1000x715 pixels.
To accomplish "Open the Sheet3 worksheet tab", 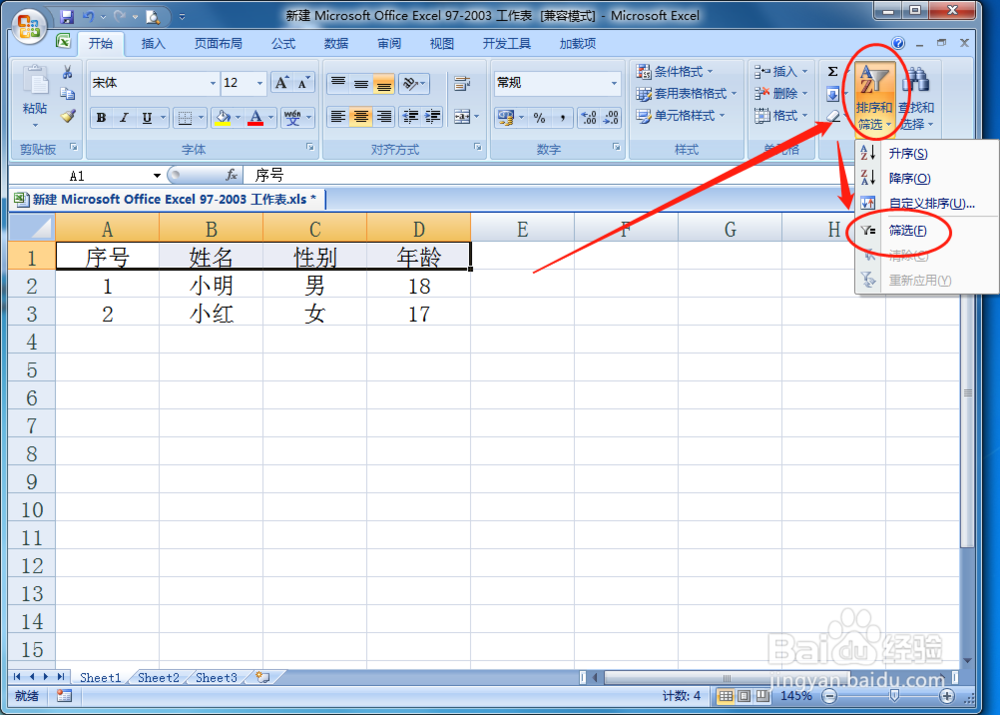I will click(x=216, y=677).
